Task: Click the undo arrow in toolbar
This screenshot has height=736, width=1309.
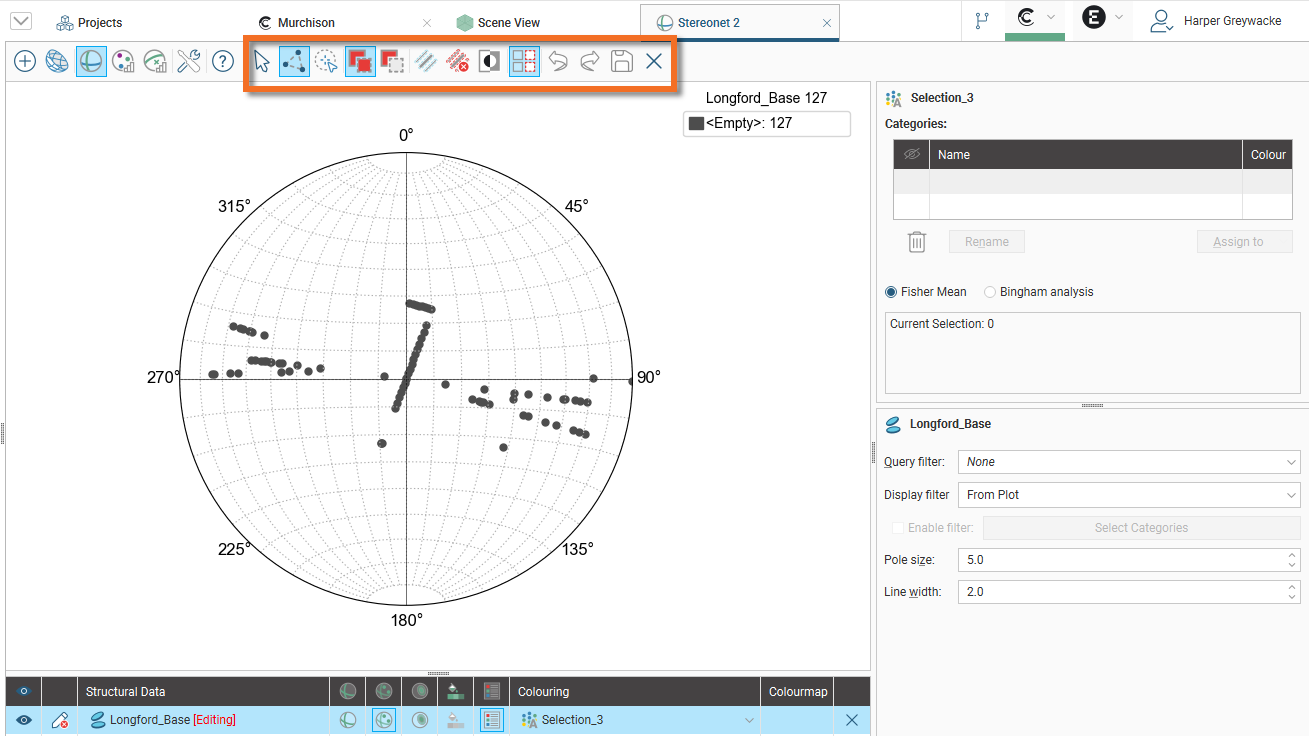Action: pos(558,62)
